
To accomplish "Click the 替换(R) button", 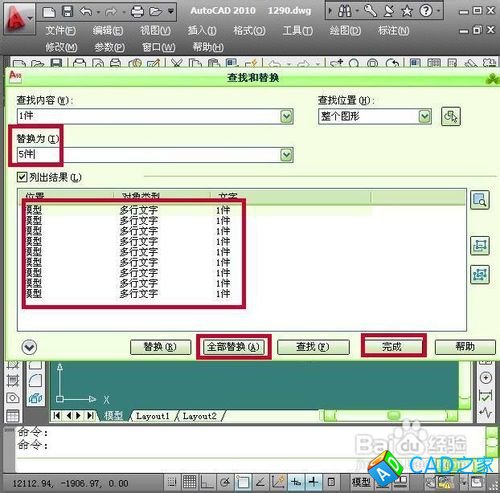I will (x=160, y=347).
